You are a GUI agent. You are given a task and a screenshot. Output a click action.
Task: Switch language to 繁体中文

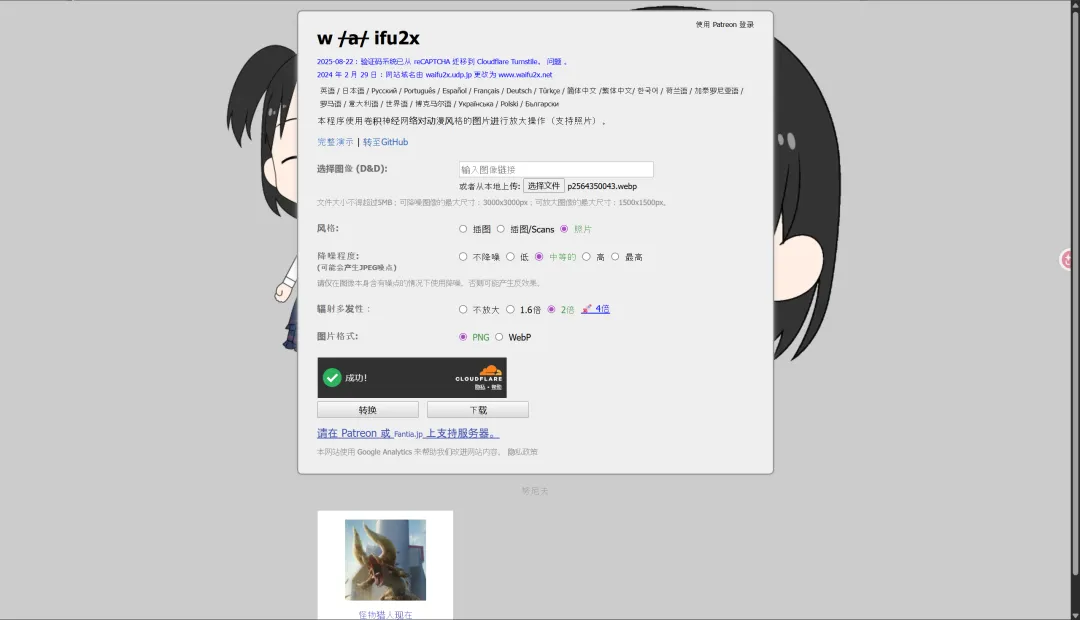[x=618, y=90]
